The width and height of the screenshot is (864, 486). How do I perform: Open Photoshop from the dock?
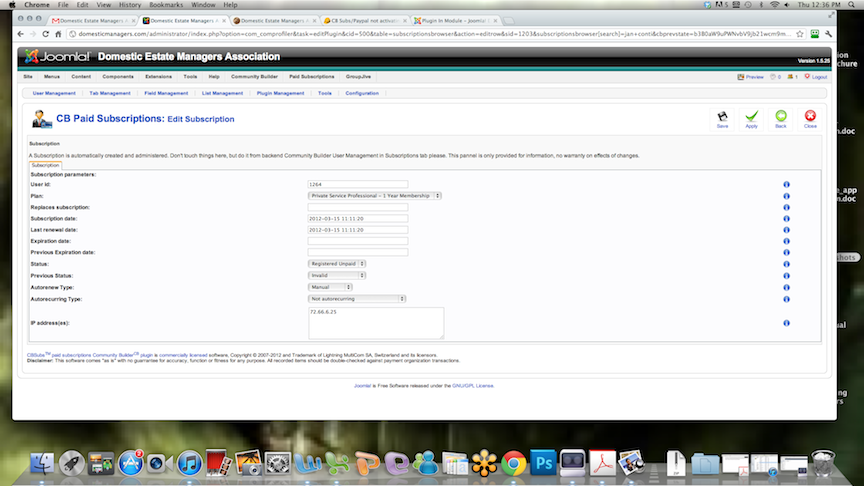pos(543,462)
